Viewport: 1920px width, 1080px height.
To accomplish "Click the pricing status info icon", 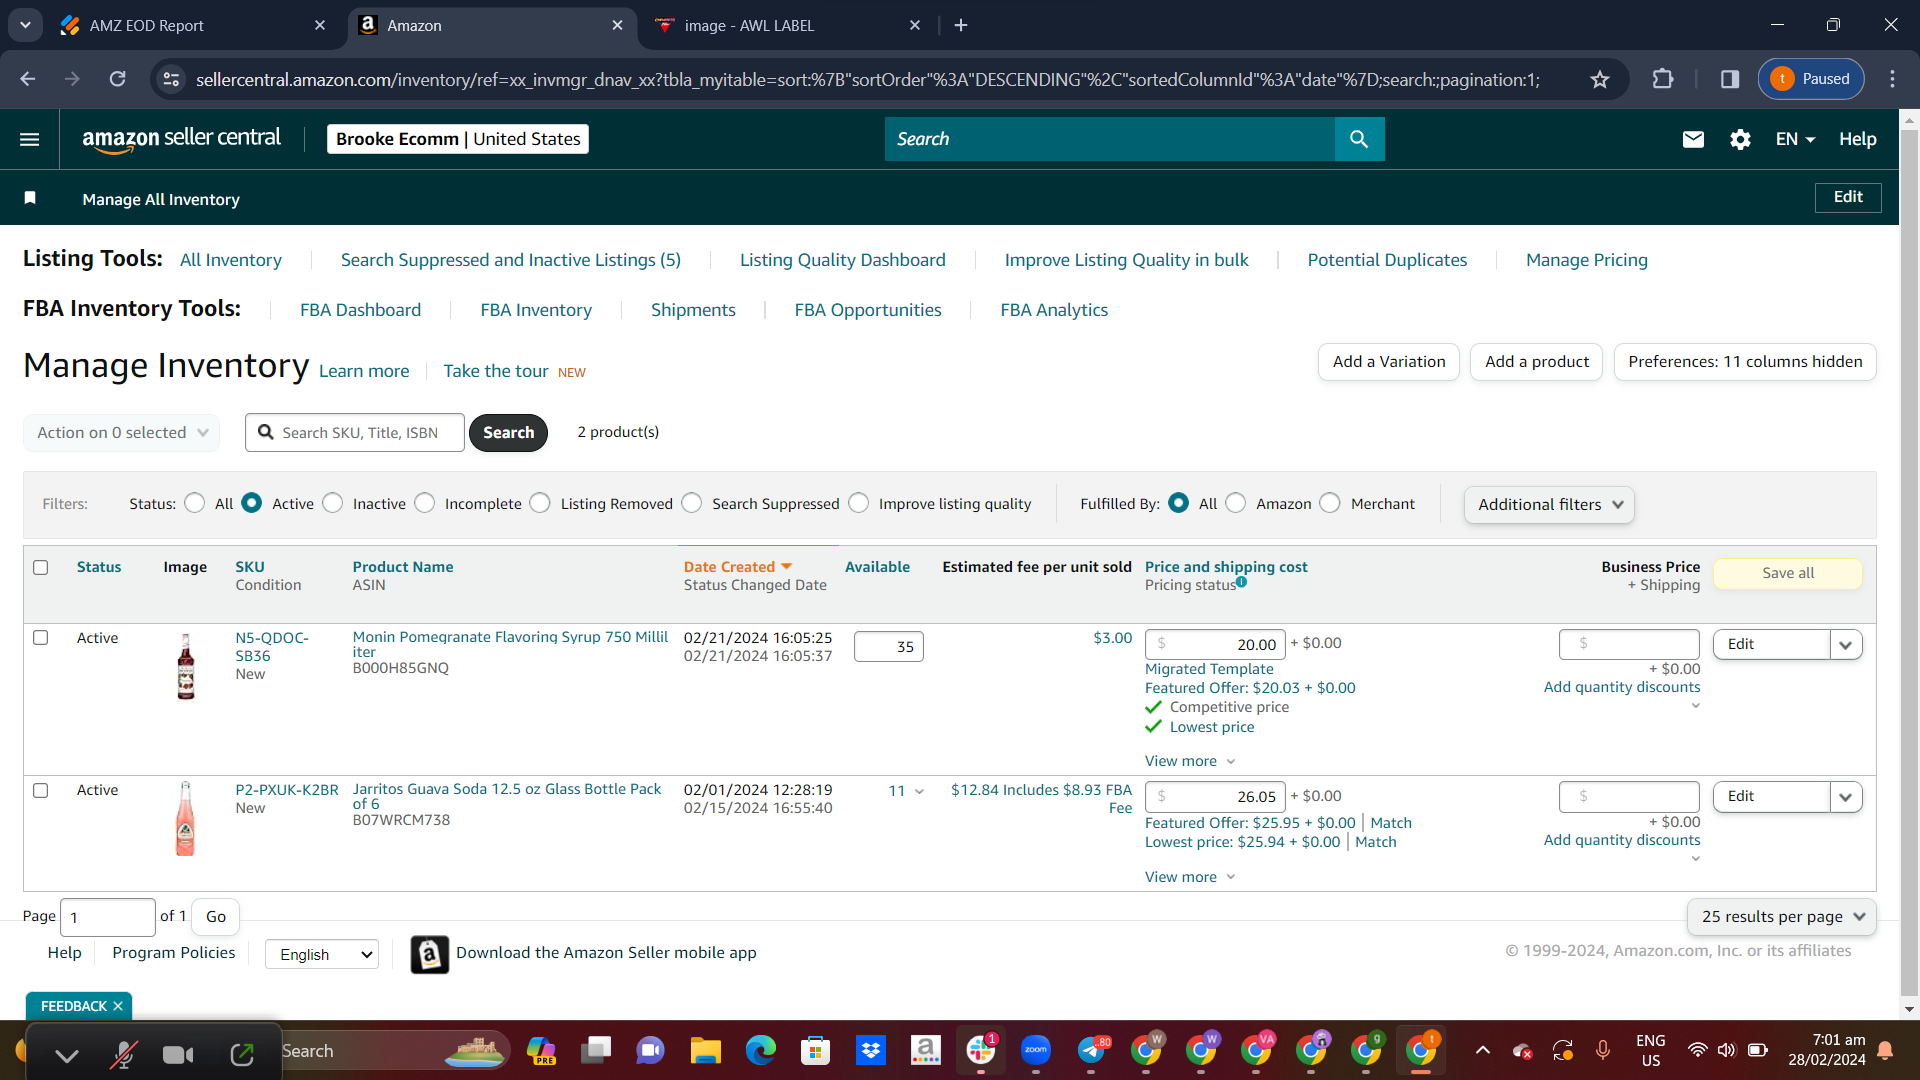I will (x=1241, y=582).
